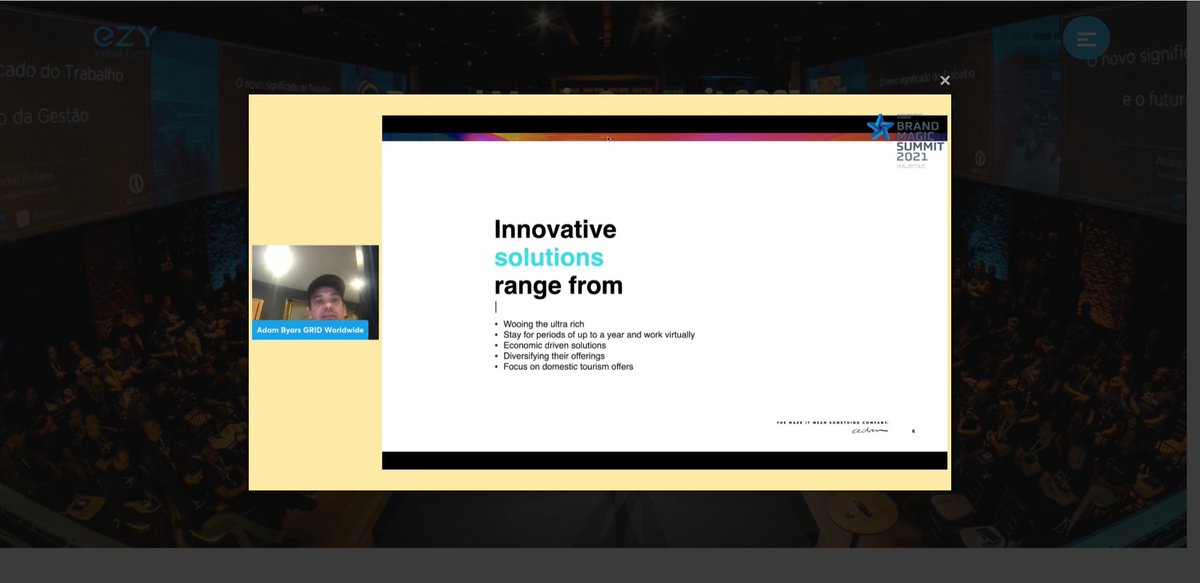Image resolution: width=1200 pixels, height=583 pixels.
Task: Open the hamburger menu icon
Action: coord(1086,39)
